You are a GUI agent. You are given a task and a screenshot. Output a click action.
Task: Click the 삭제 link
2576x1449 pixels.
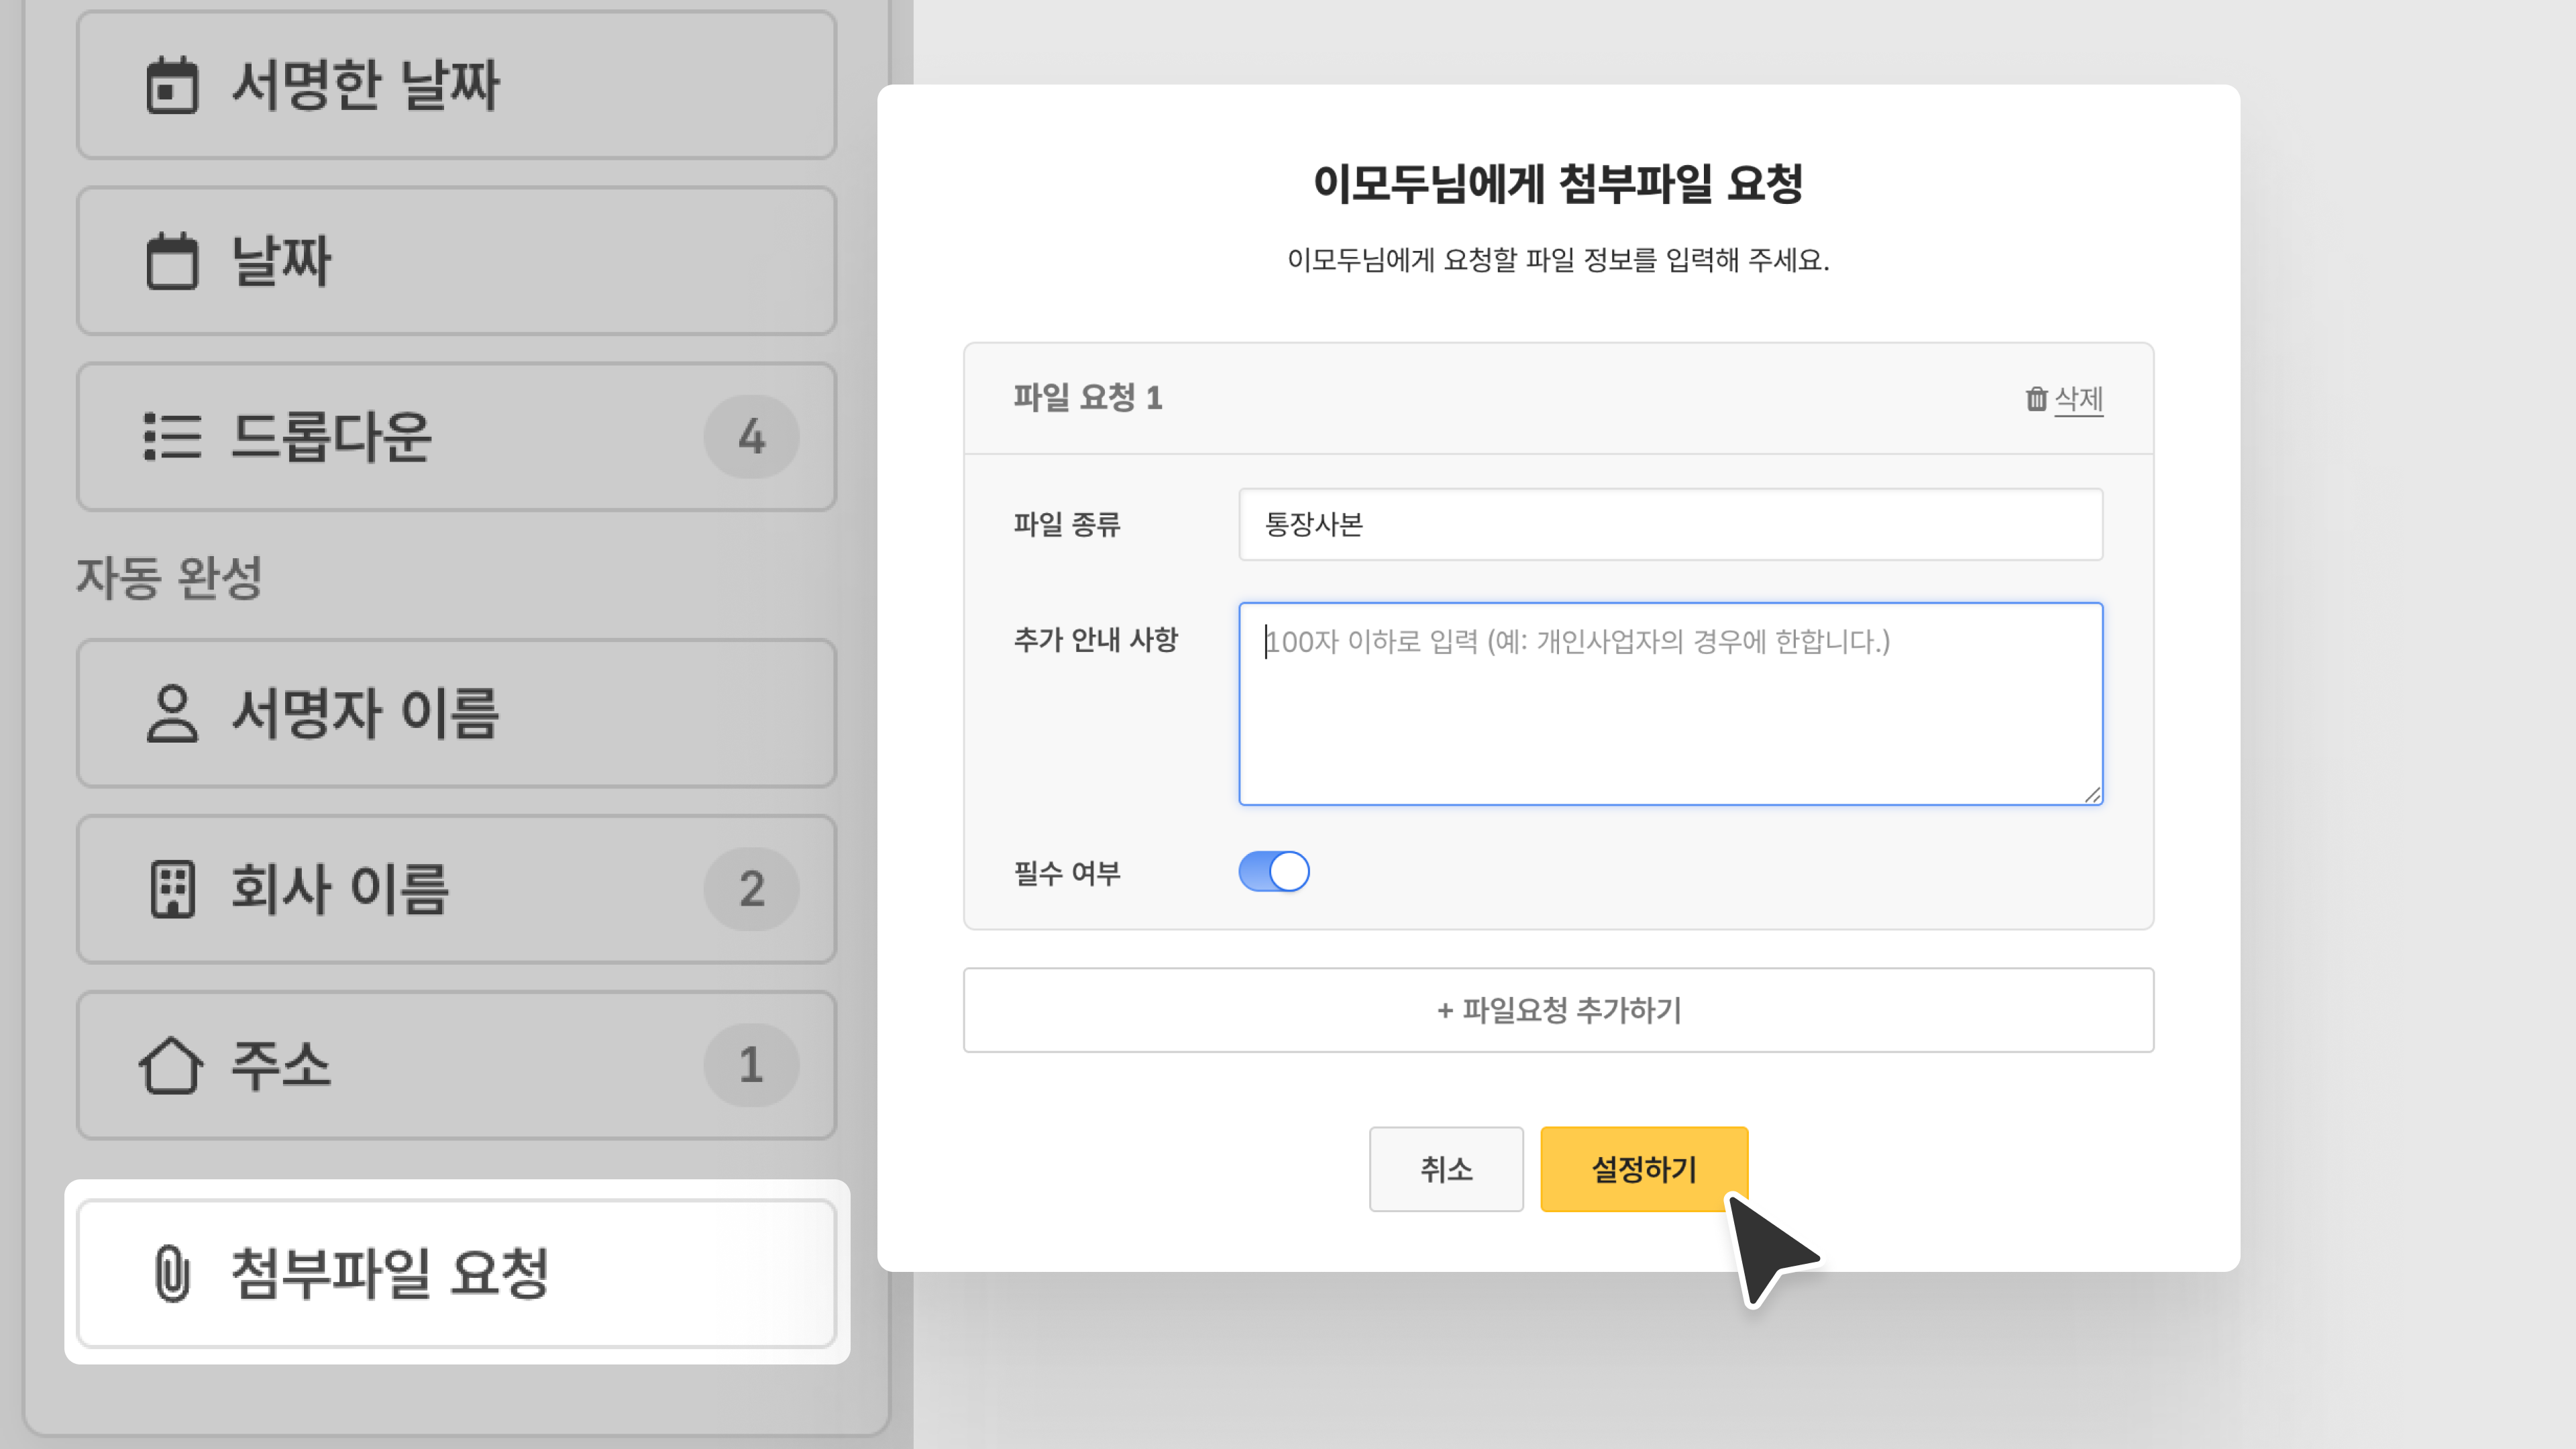pyautogui.click(x=2078, y=399)
